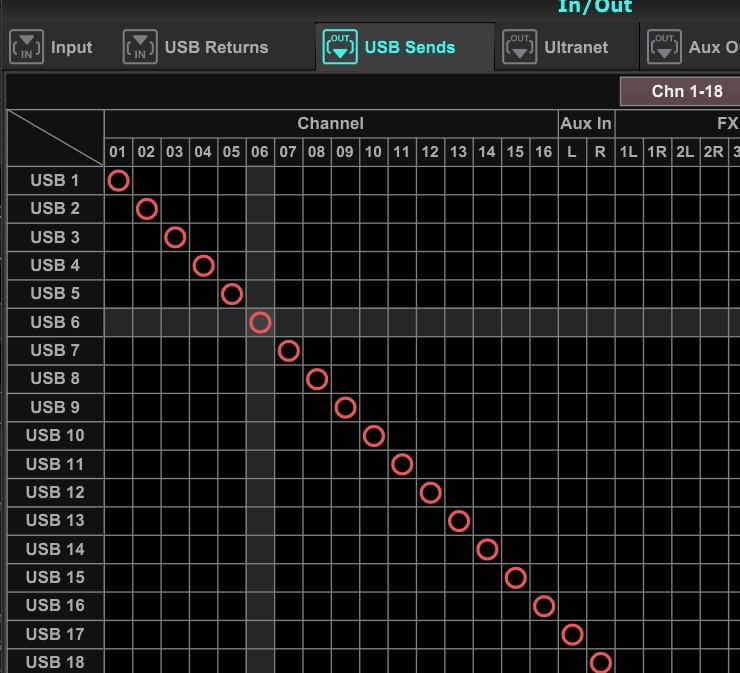The height and width of the screenshot is (673, 740).
Task: Toggle USB 16 routing at channel 16
Action: pos(544,606)
